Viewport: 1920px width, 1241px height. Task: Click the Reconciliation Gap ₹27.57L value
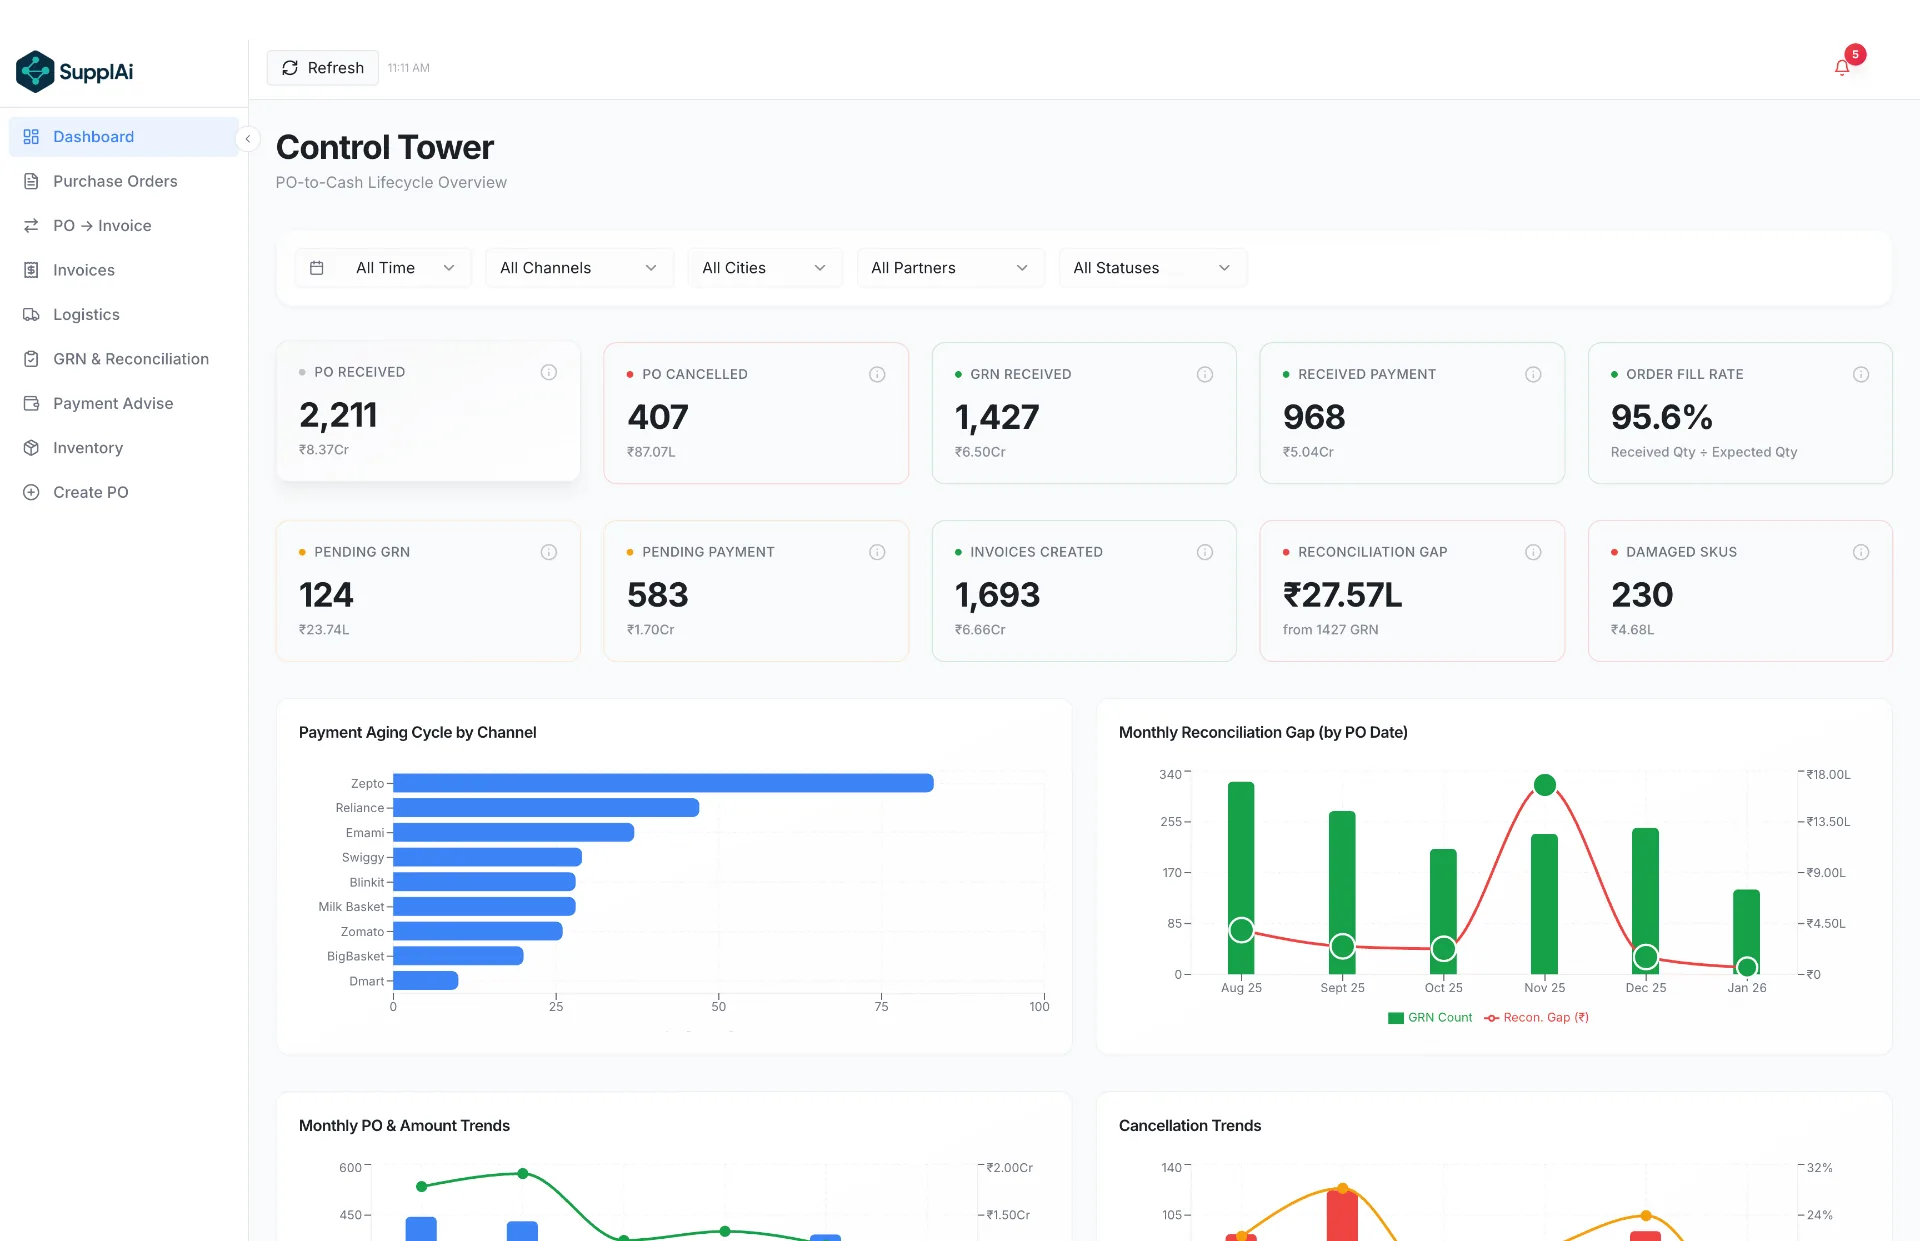[1343, 595]
